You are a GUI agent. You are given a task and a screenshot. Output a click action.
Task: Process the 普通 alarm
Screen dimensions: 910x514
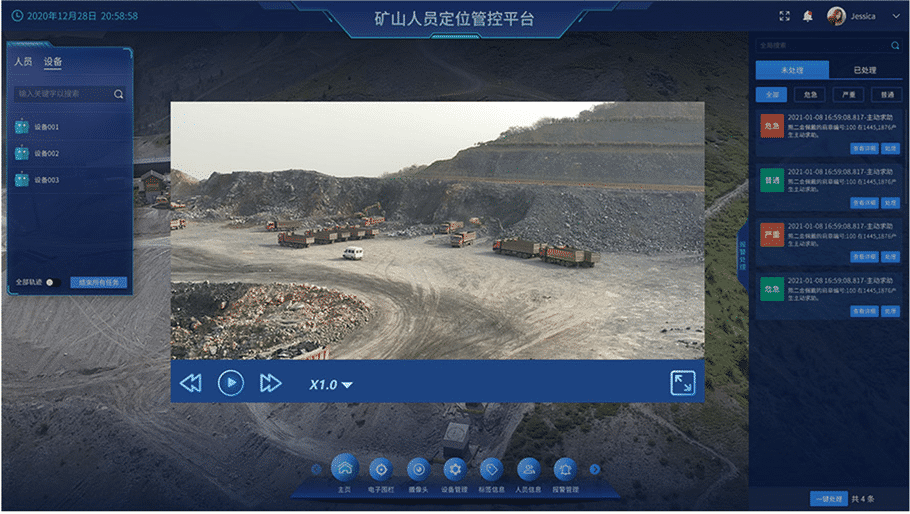[891, 203]
